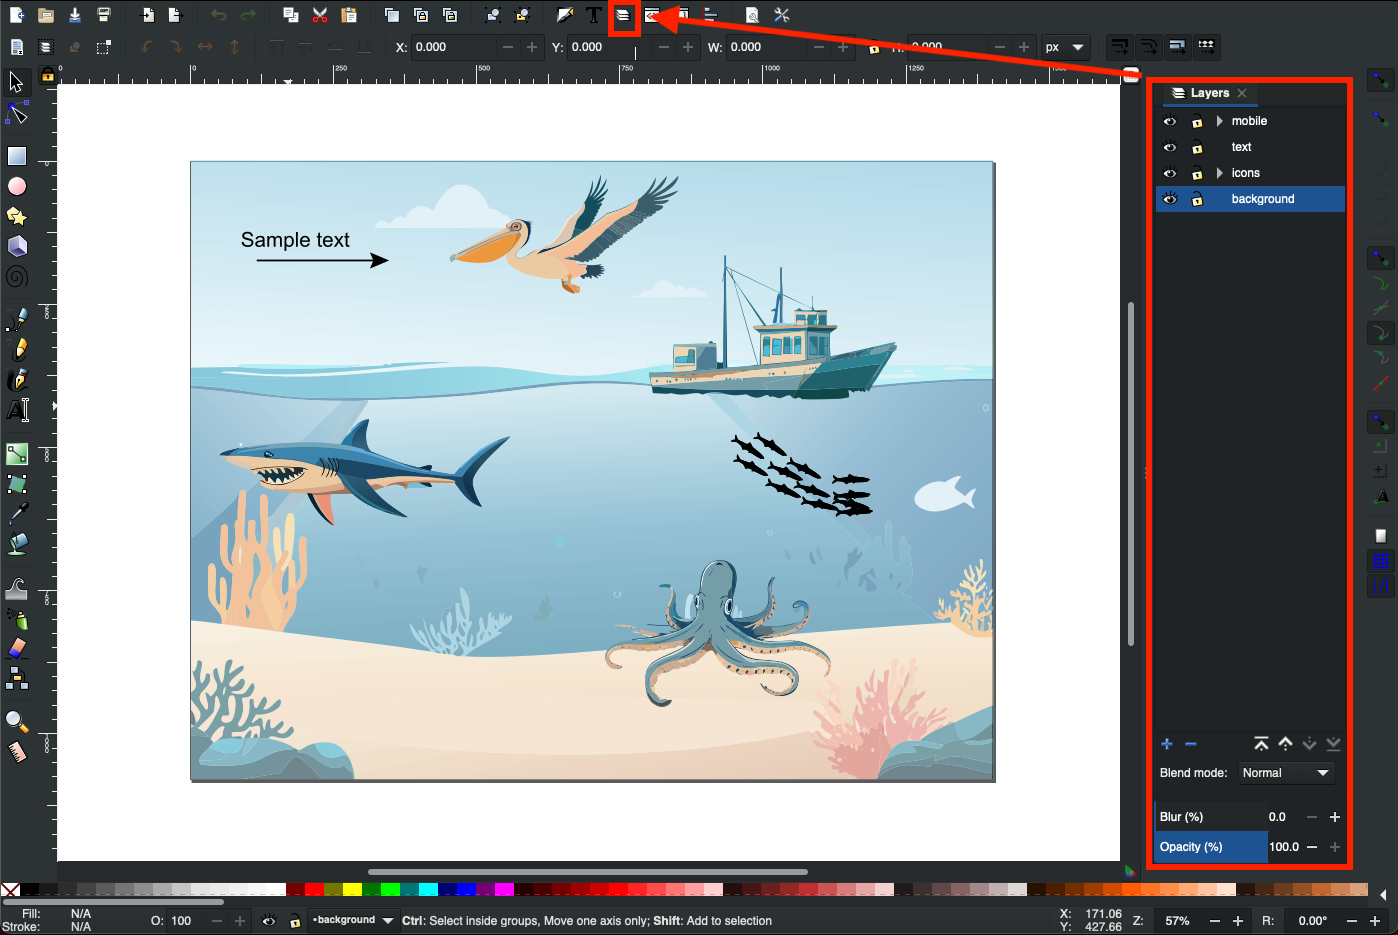Select the Star tool
Viewport: 1398px width, 935px height.
(x=15, y=216)
